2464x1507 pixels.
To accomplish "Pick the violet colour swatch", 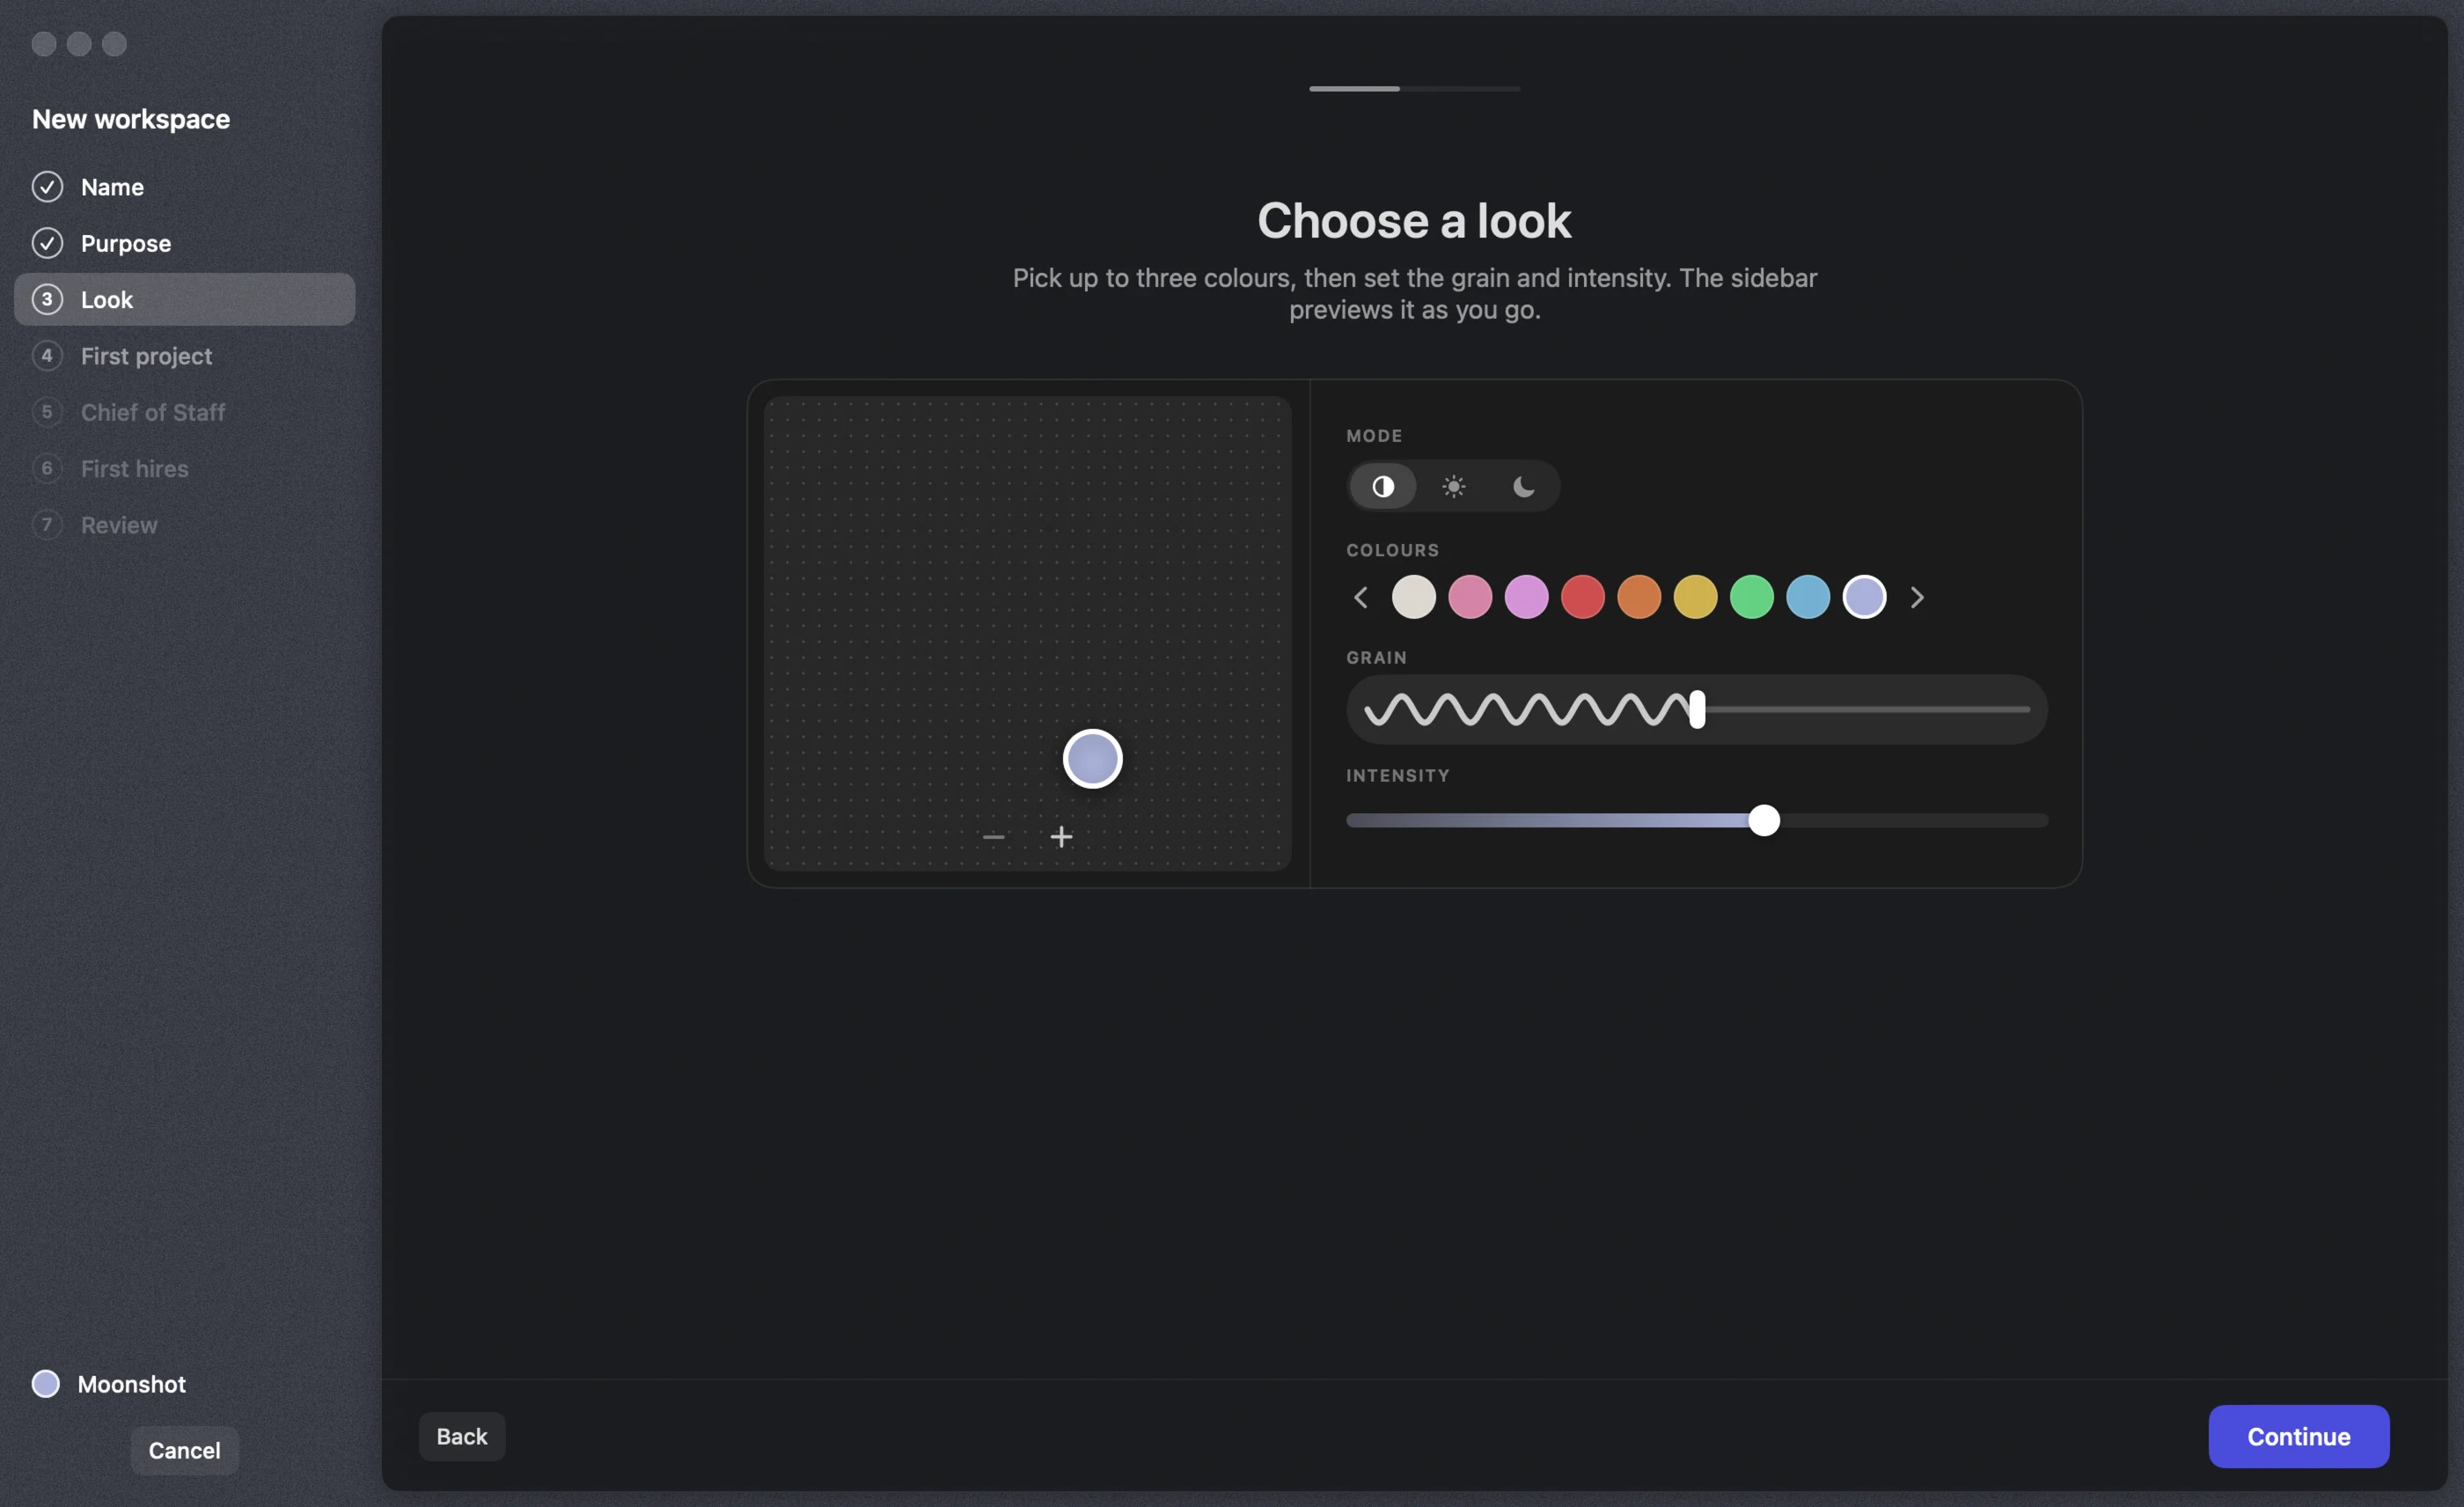I will click(x=1526, y=597).
